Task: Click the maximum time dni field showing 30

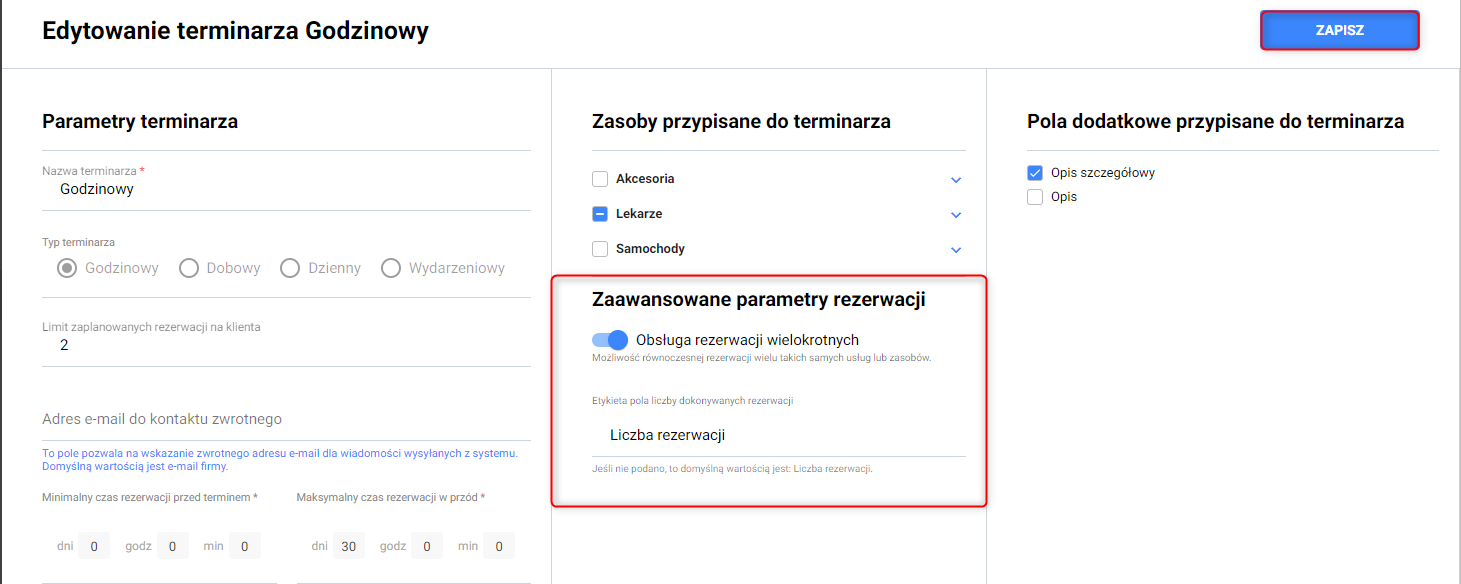Action: pos(349,546)
